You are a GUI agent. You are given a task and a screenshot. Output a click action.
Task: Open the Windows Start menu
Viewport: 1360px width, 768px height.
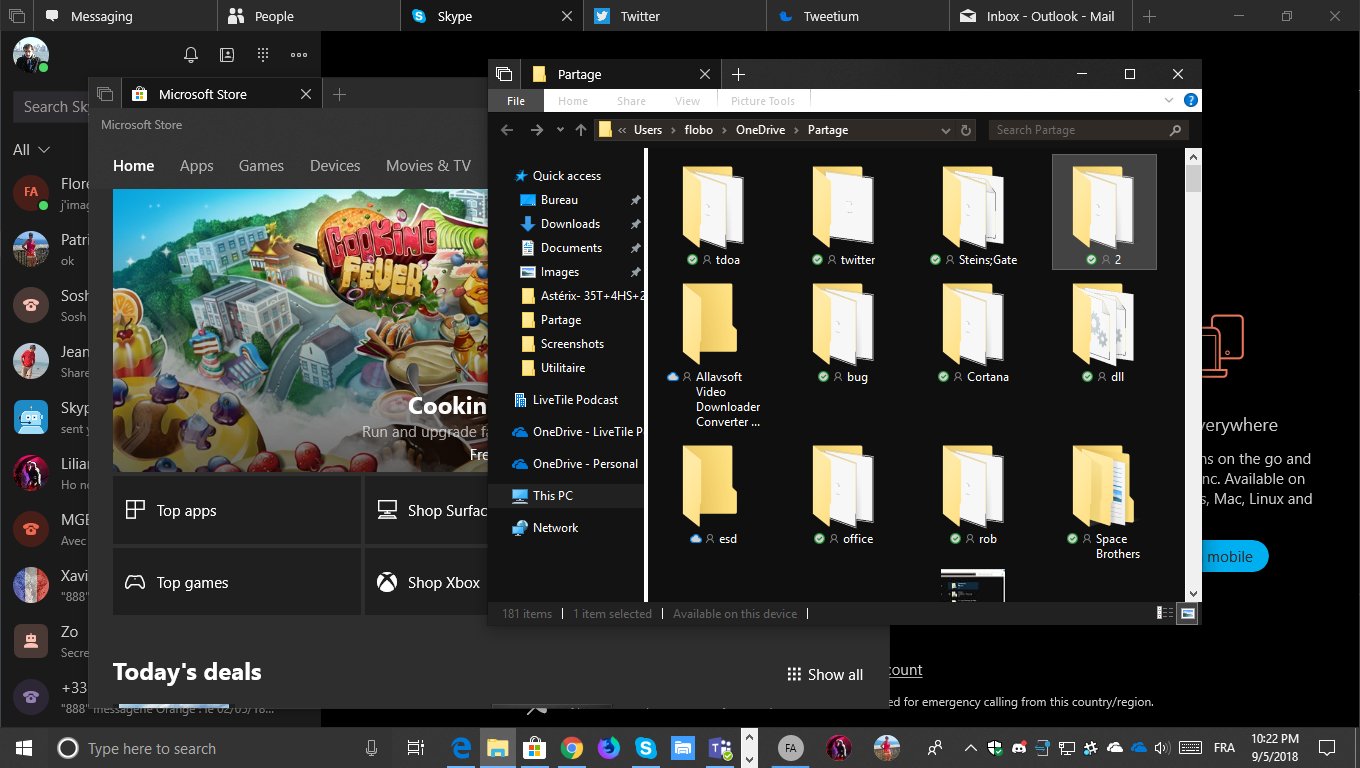24,748
